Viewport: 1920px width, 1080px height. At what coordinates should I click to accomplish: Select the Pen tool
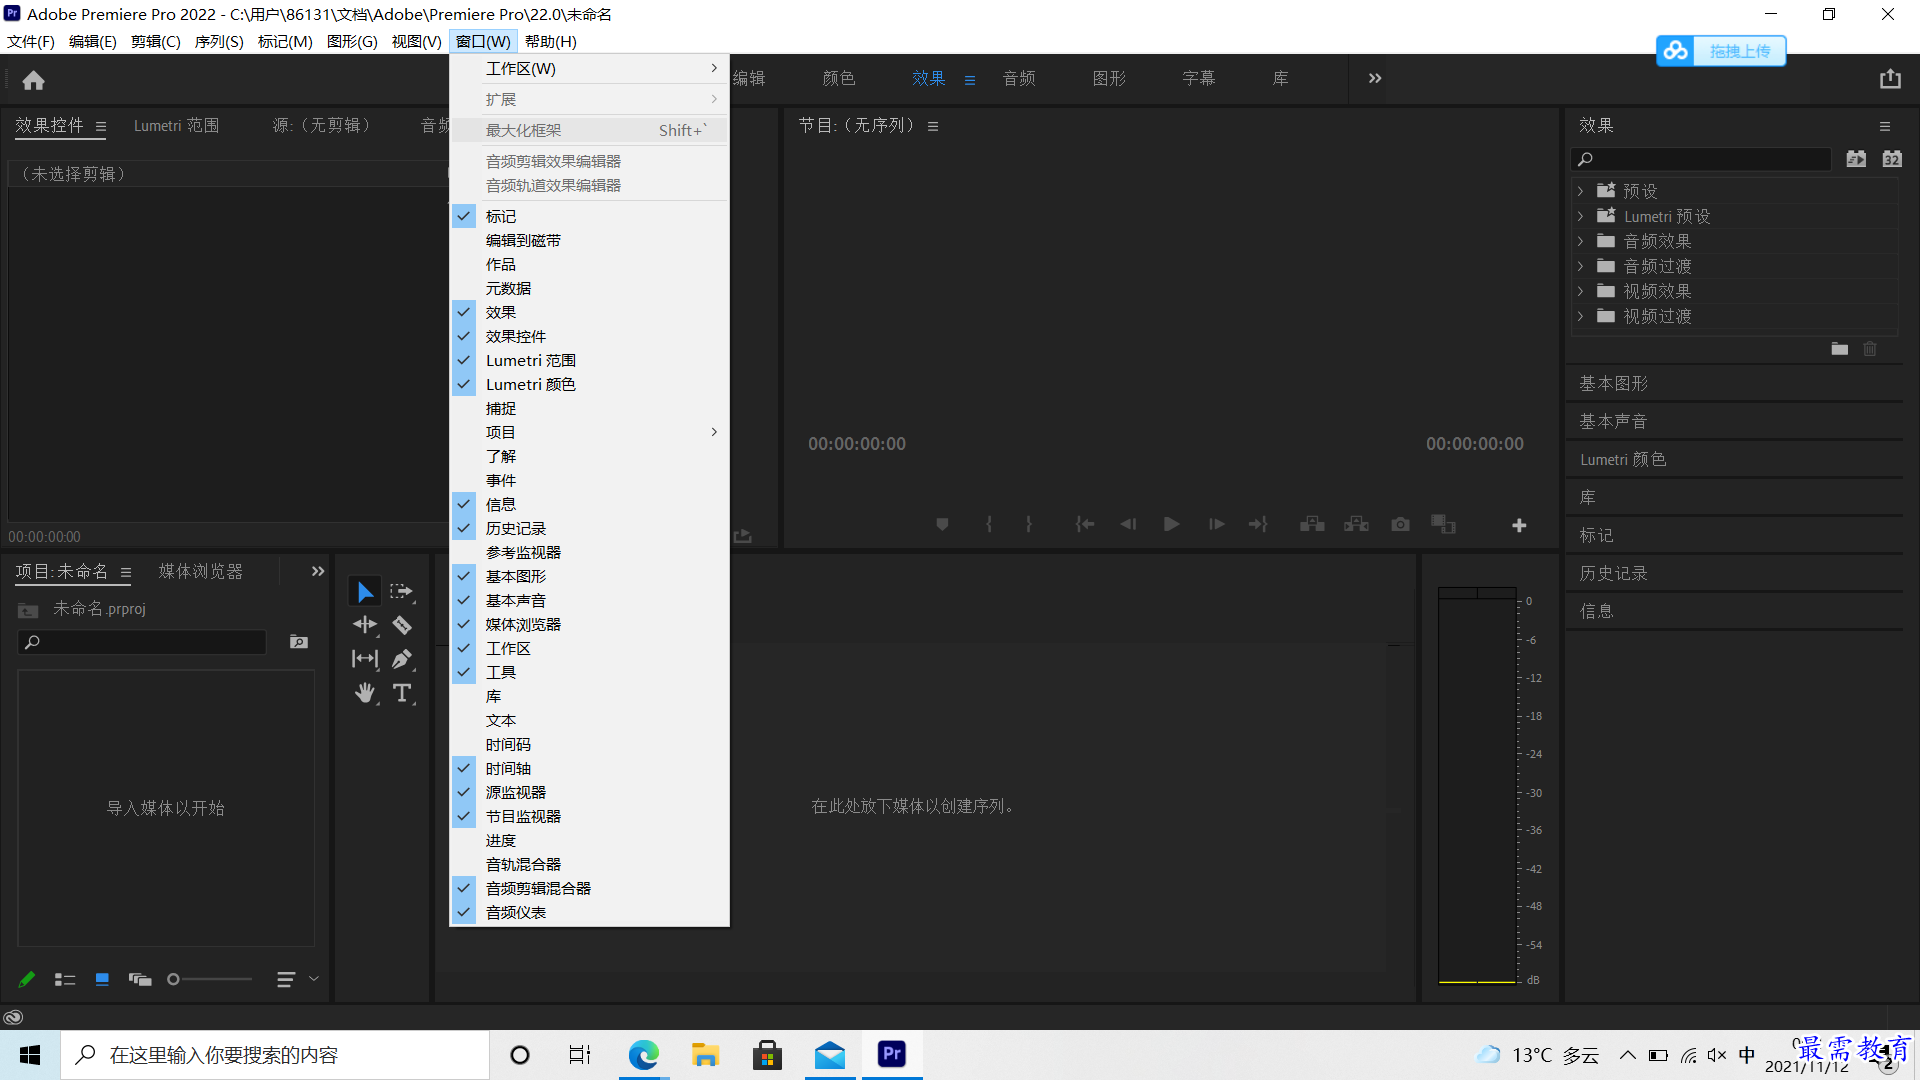(402, 659)
